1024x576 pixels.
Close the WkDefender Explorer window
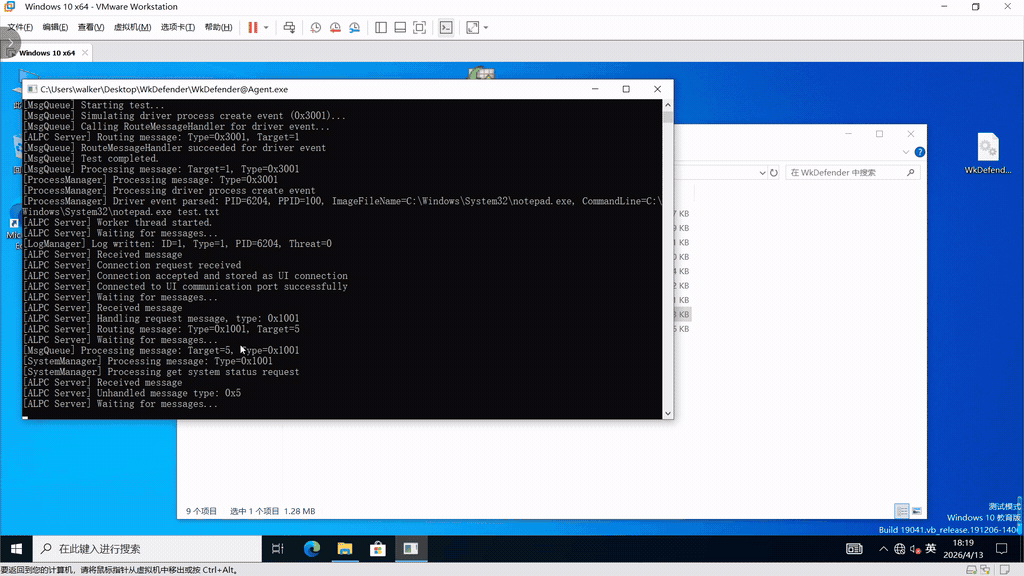point(911,134)
